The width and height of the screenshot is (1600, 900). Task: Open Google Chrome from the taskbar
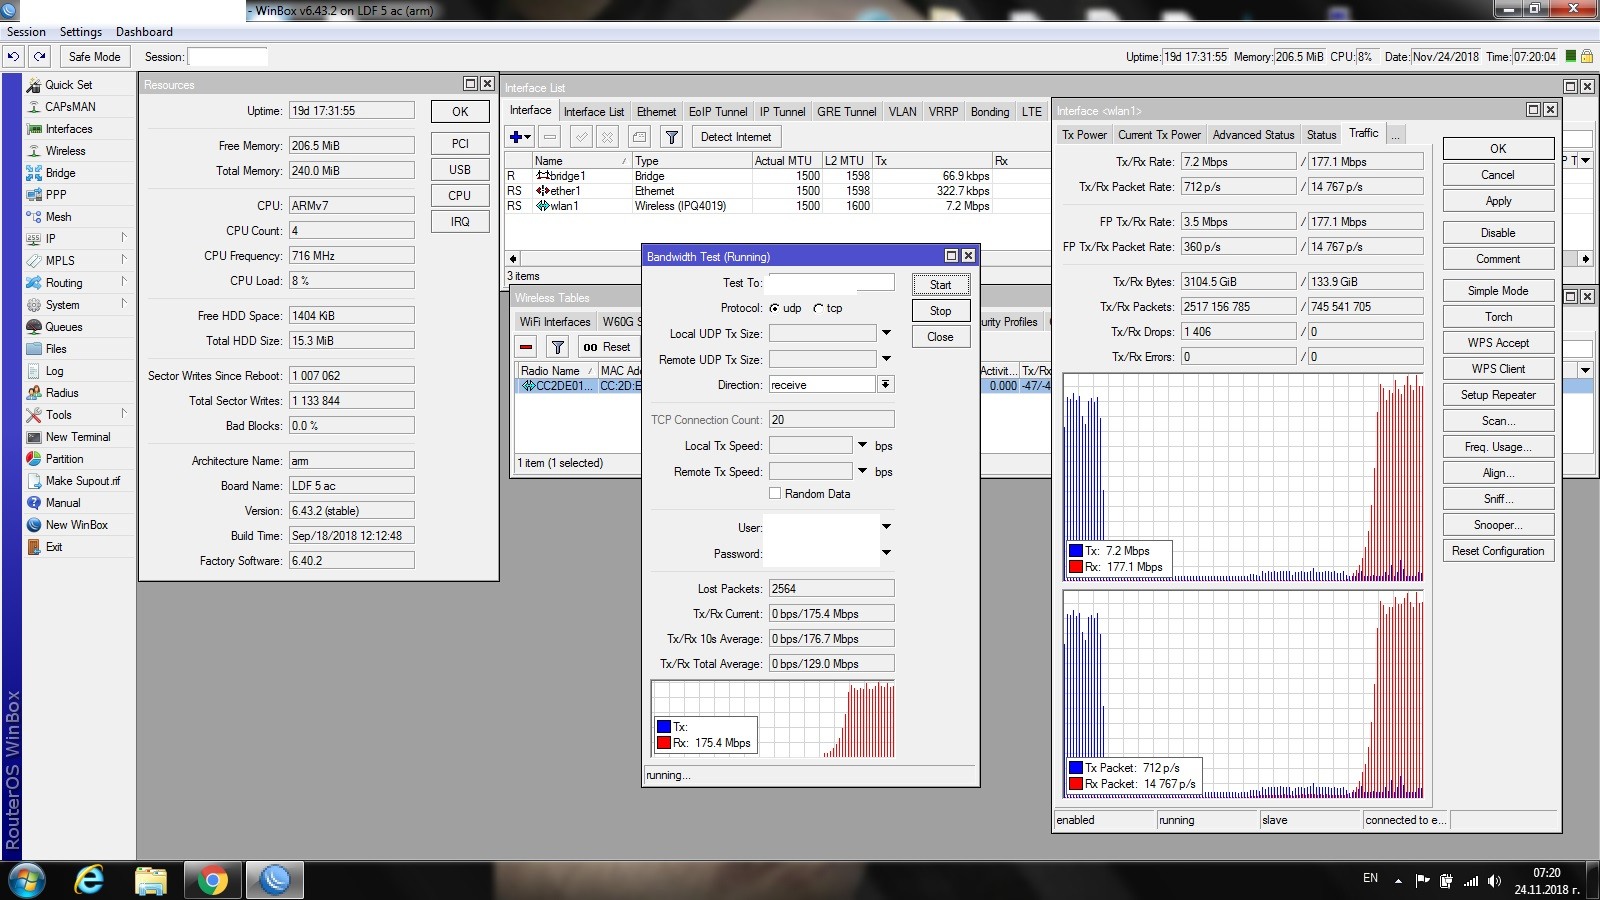pos(212,880)
